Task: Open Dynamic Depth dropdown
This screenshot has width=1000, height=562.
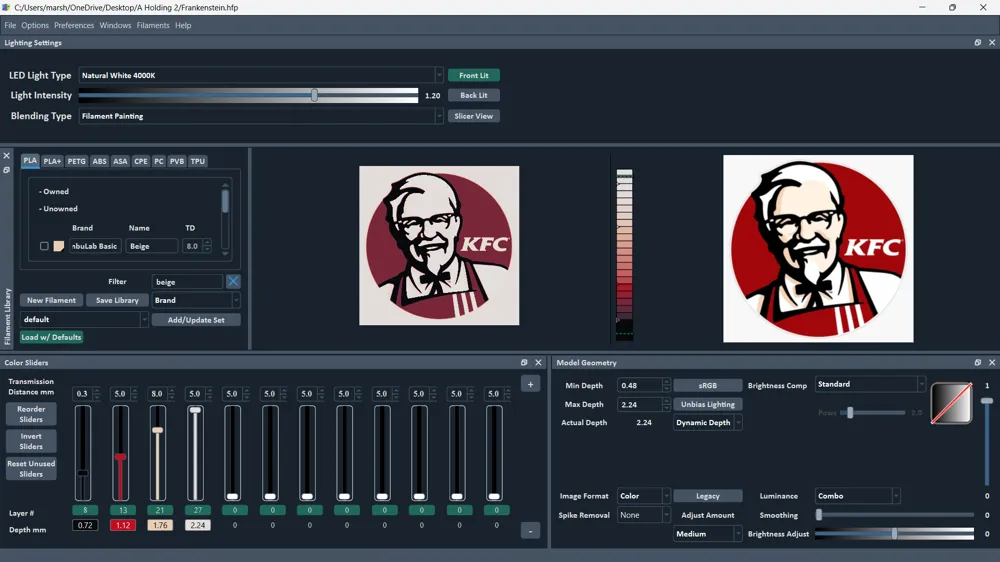Action: [x=708, y=423]
